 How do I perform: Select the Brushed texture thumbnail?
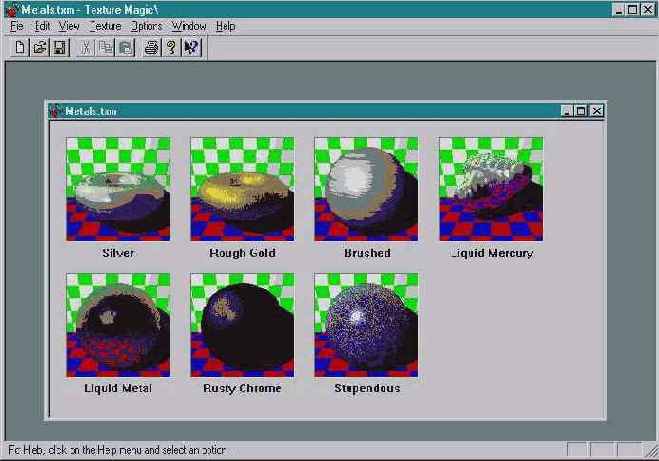(366, 189)
